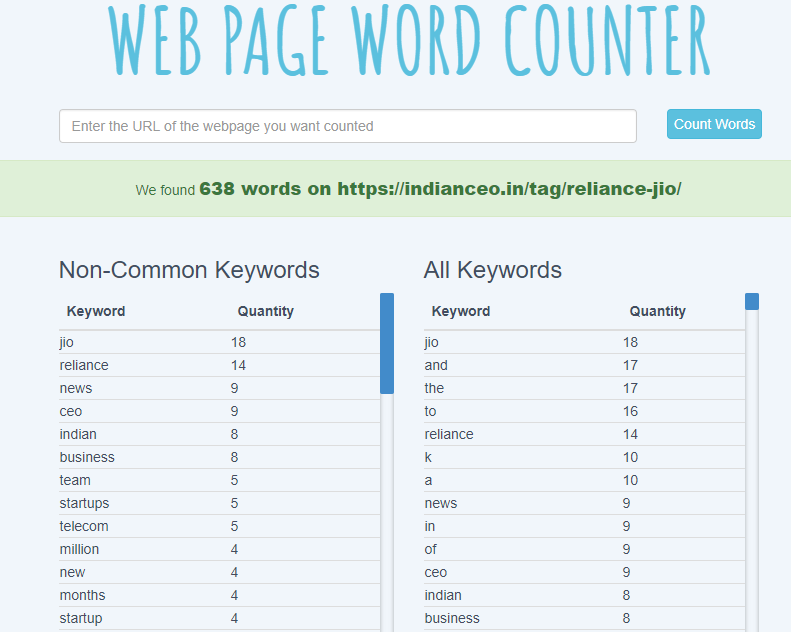
Task: Select the 'months' keyword row
Action: tap(219, 595)
